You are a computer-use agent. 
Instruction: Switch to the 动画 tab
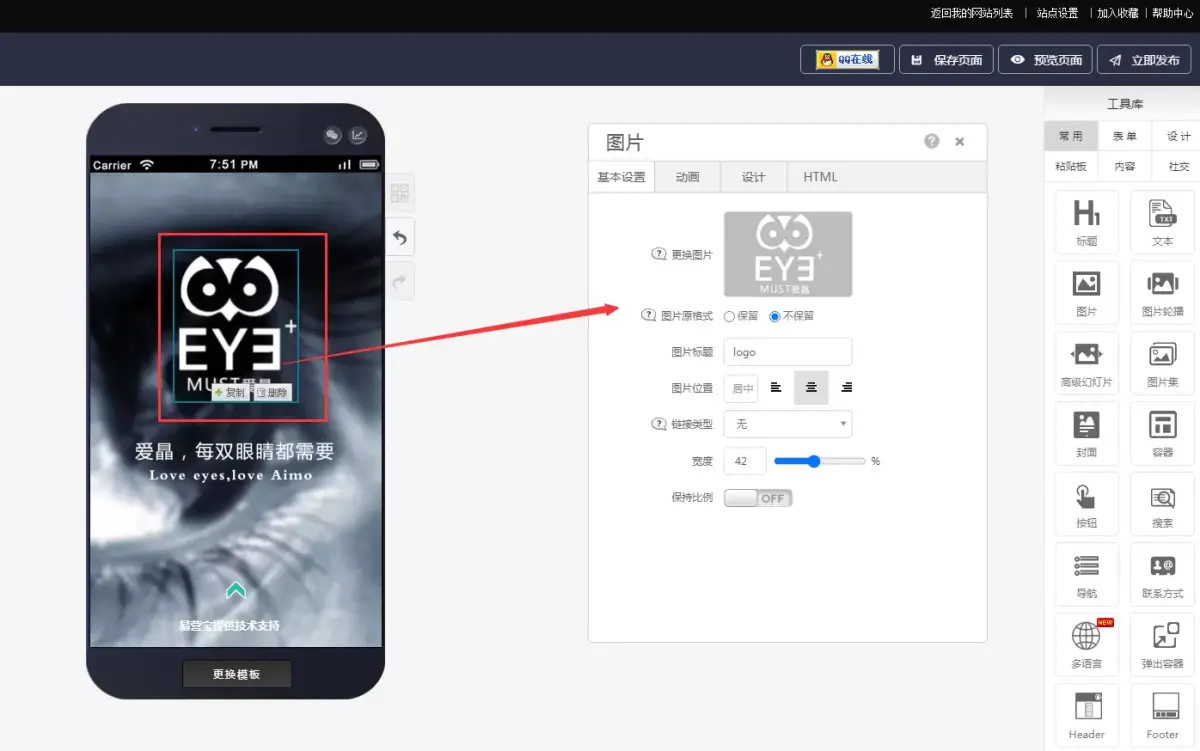687,177
